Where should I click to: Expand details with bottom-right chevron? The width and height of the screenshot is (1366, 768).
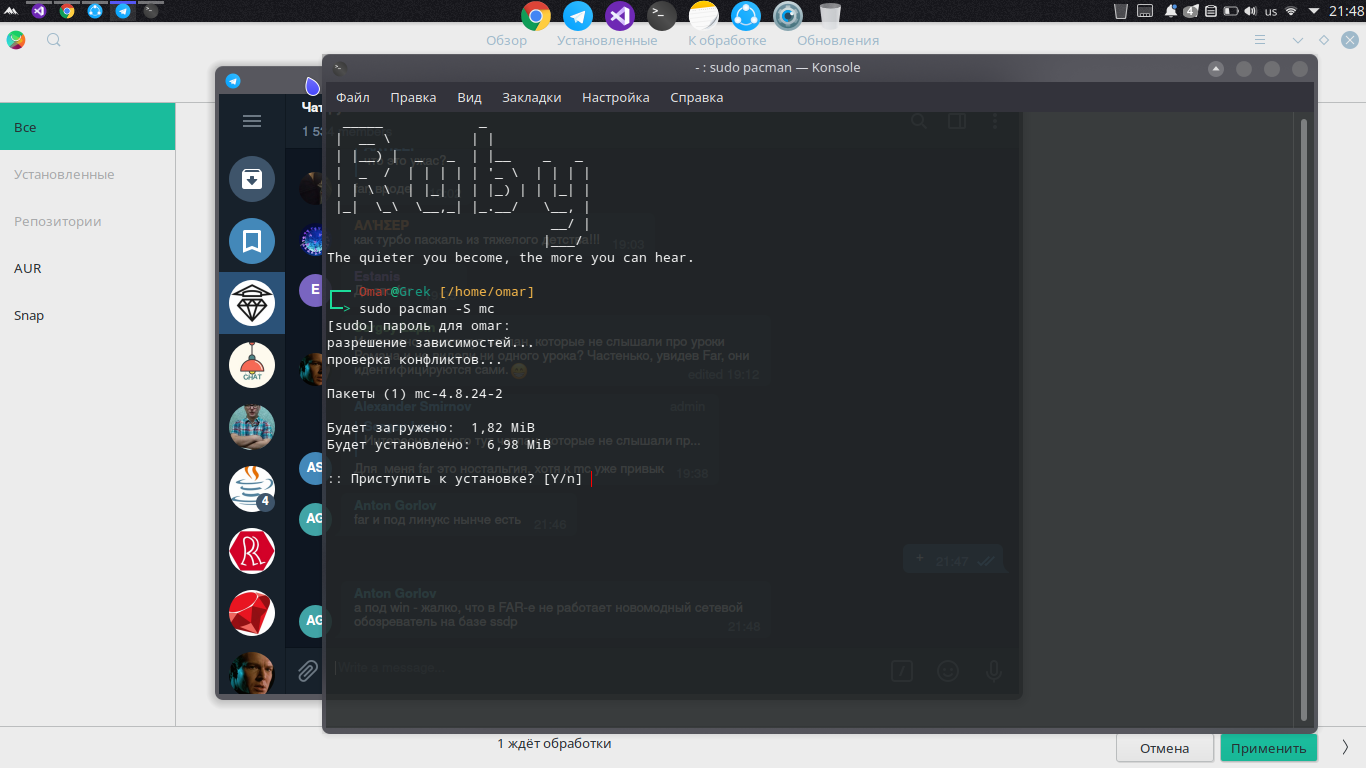[1345, 747]
